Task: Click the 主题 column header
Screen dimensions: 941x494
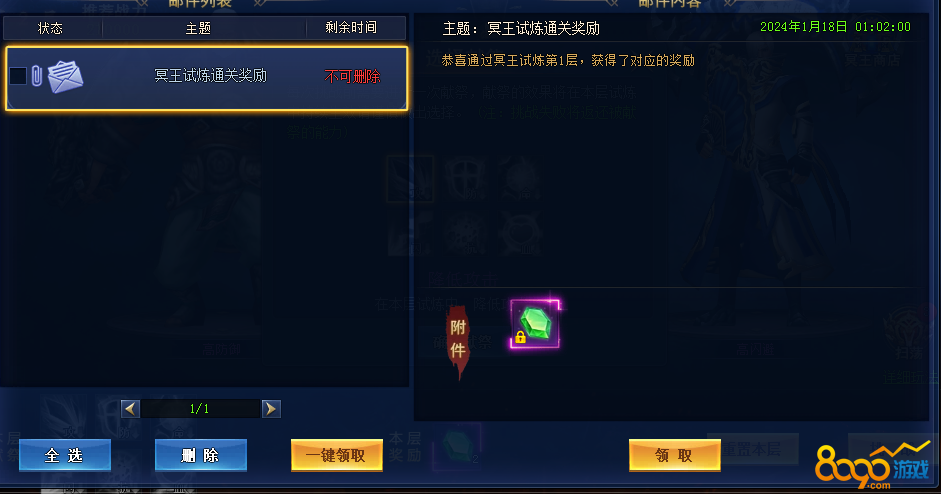Action: [x=199, y=28]
